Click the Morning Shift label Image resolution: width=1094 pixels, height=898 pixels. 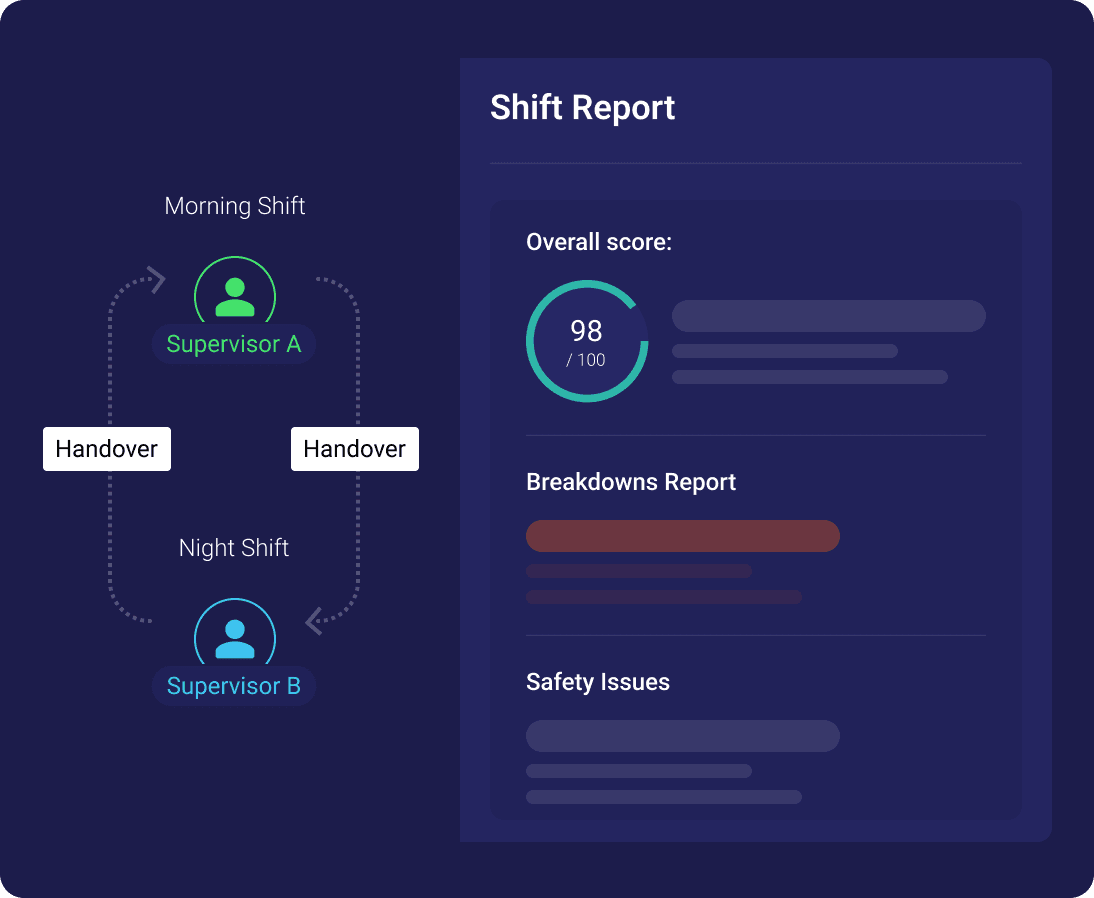(x=235, y=206)
